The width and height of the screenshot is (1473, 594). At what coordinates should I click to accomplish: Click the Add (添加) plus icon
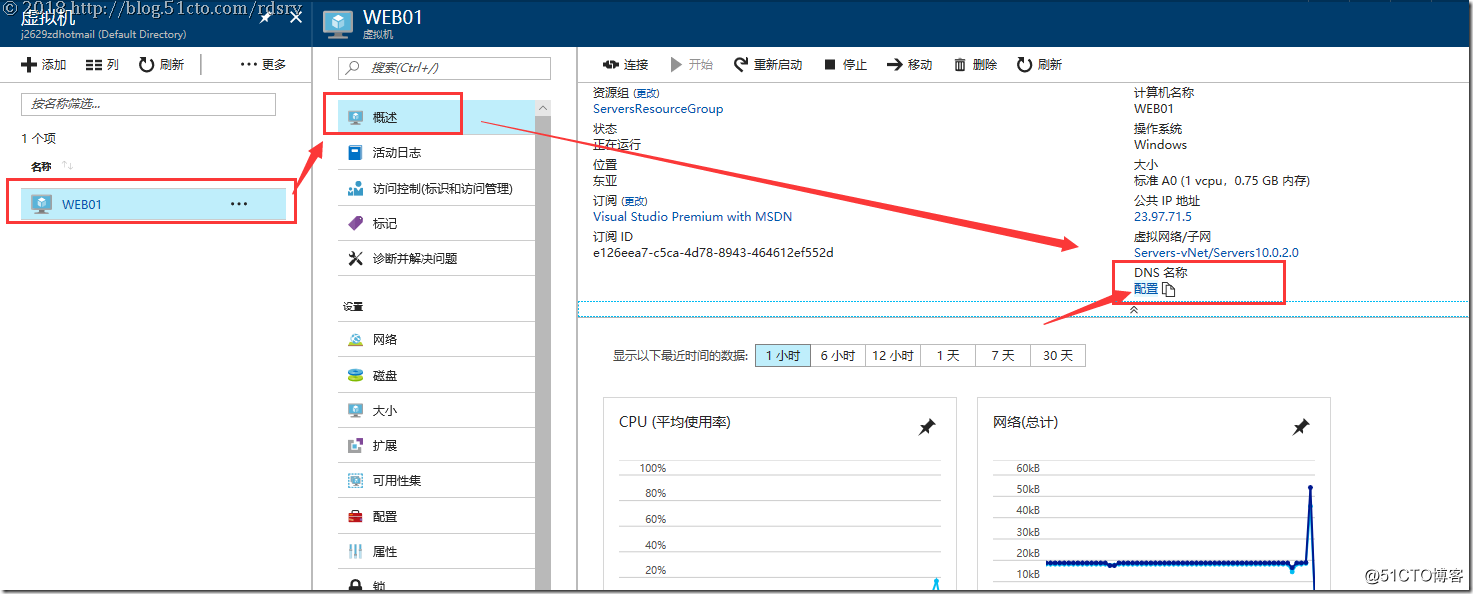click(x=29, y=65)
